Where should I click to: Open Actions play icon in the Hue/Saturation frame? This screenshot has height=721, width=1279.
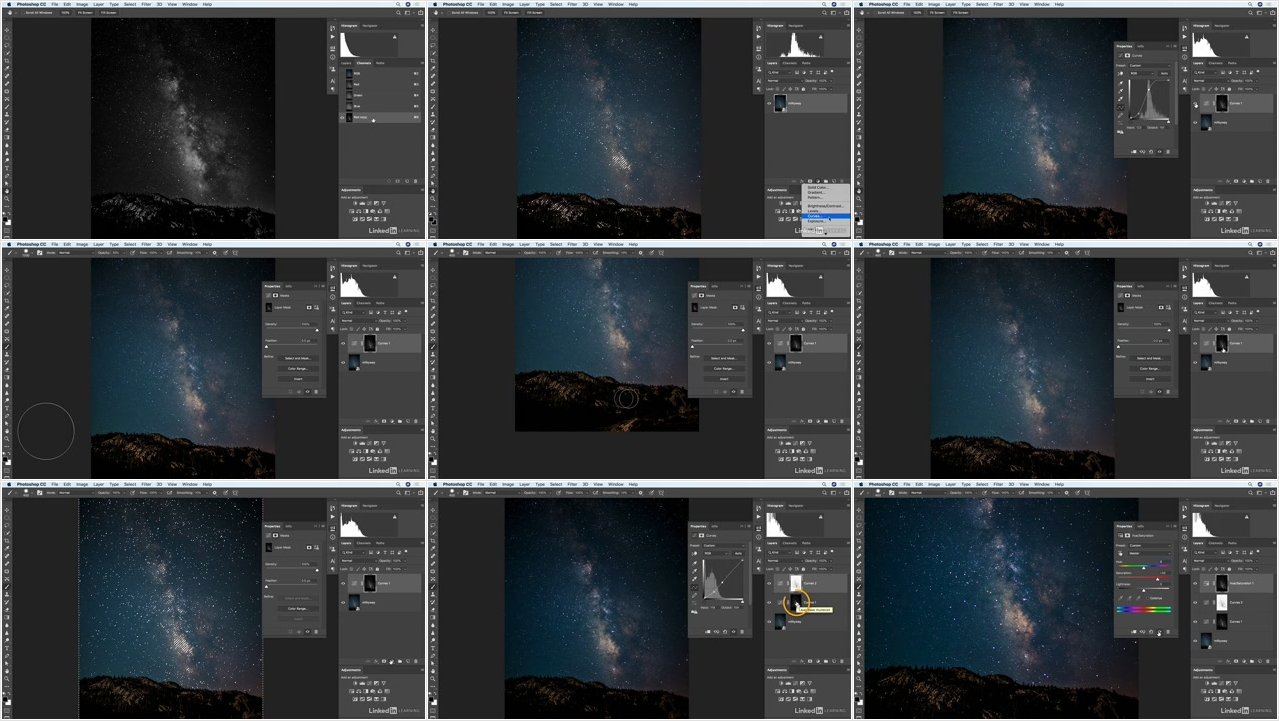[x=1185, y=517]
